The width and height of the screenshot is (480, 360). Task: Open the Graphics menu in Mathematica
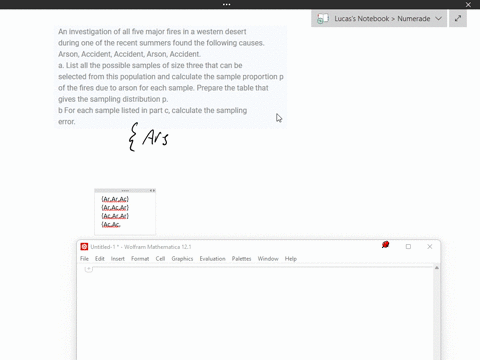click(182, 259)
